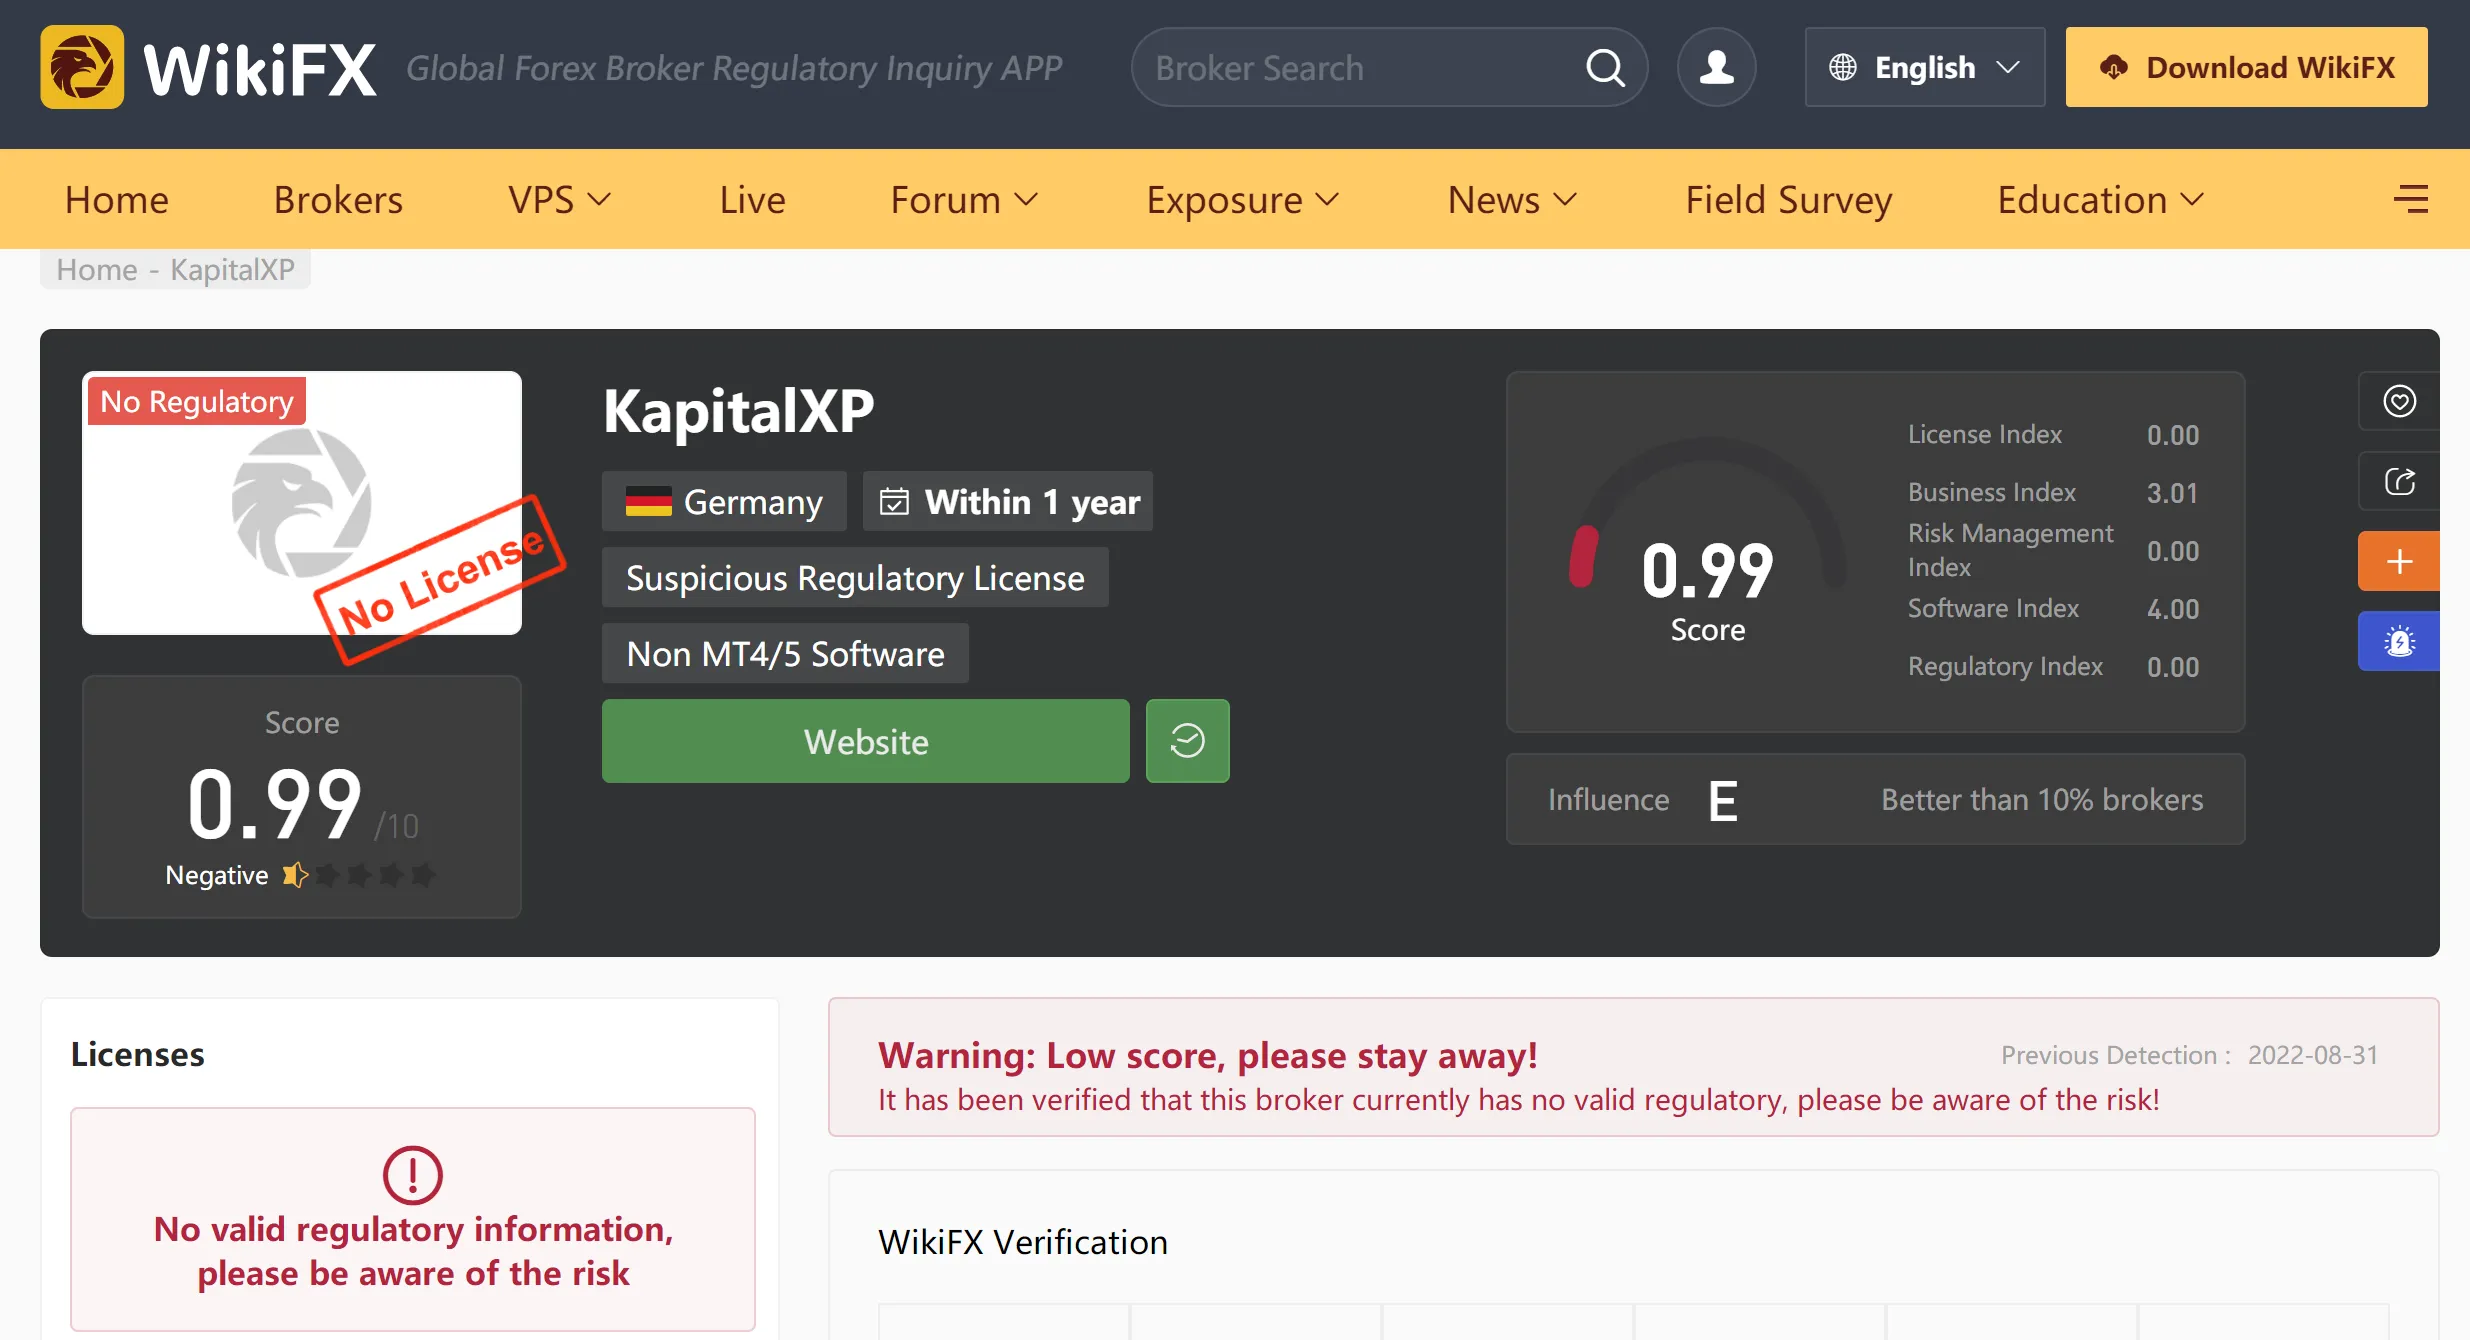Click the green refresh button beside Website
Screen dimensions: 2470x1340
click(1187, 741)
